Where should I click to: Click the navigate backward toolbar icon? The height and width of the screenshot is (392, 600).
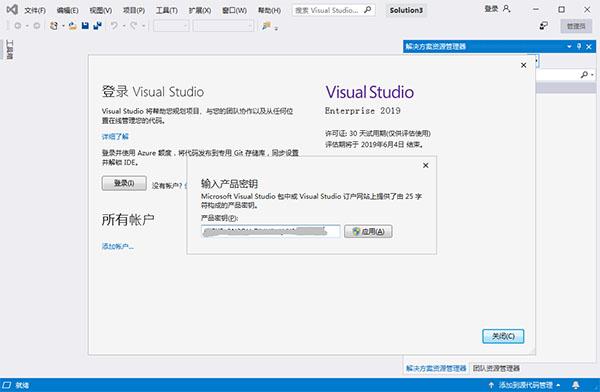18,26
